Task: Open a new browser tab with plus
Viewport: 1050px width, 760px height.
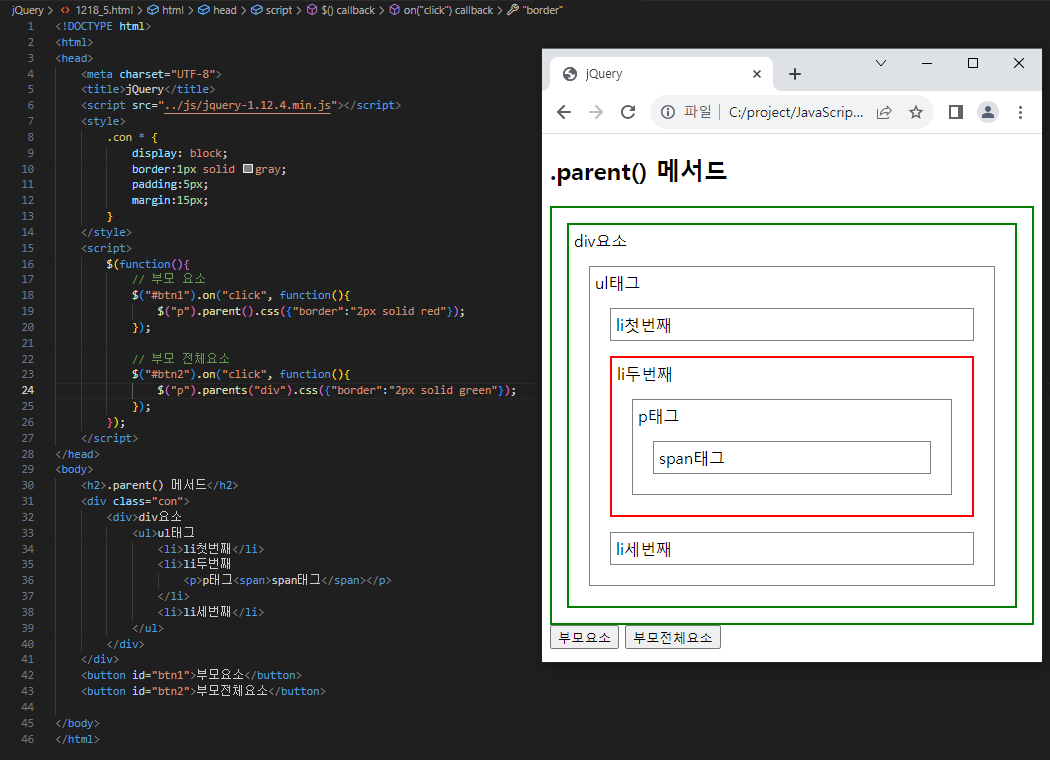Action: (795, 74)
